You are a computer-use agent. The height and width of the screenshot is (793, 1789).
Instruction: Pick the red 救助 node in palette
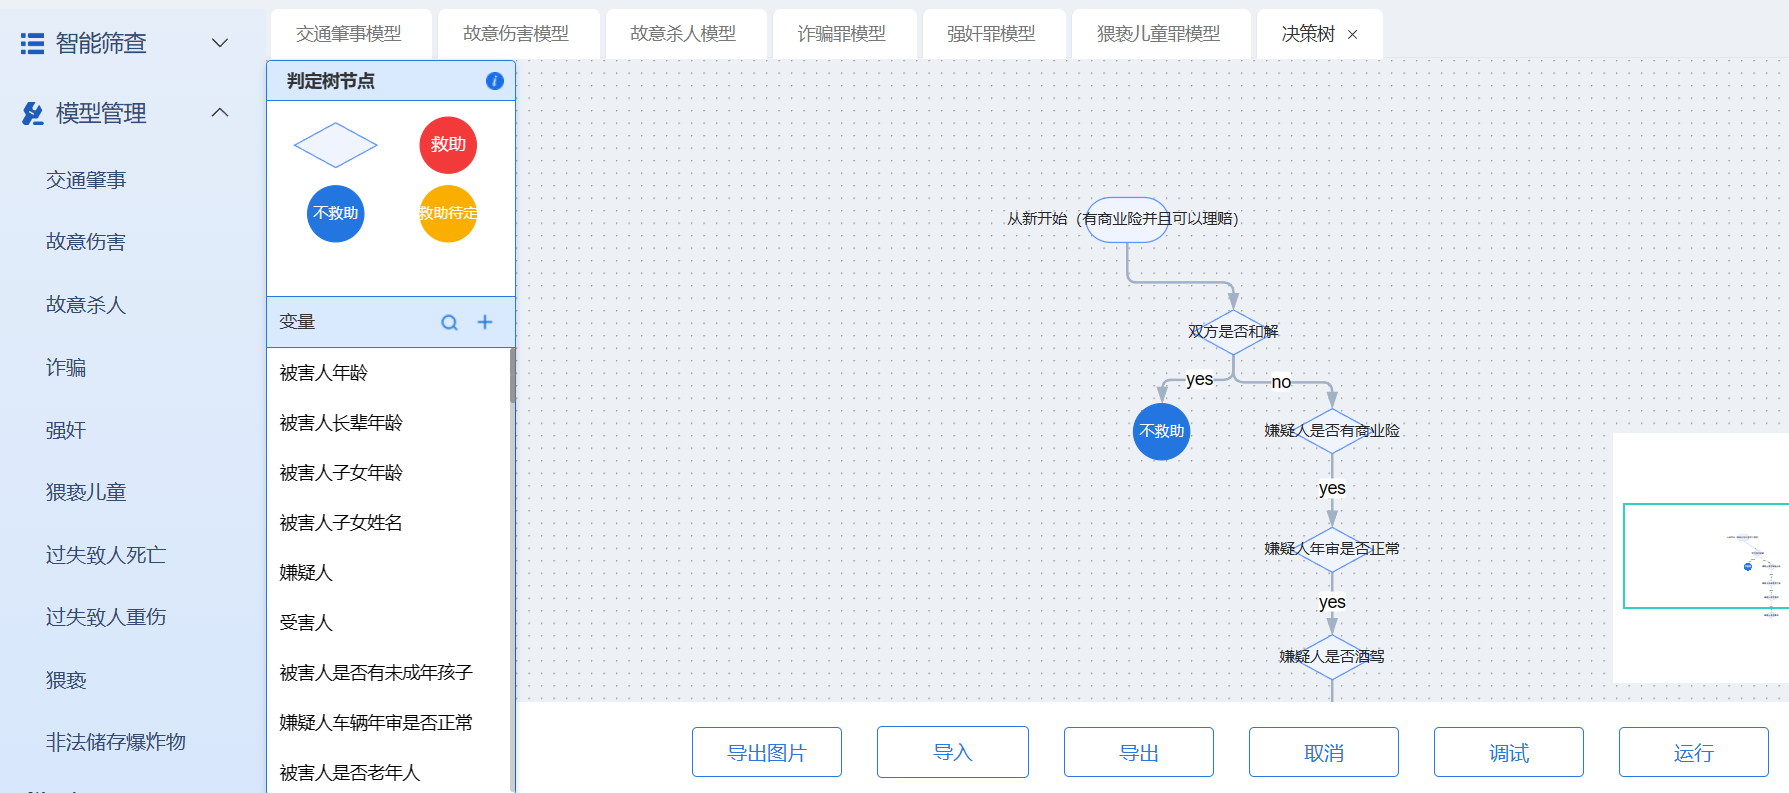[448, 145]
